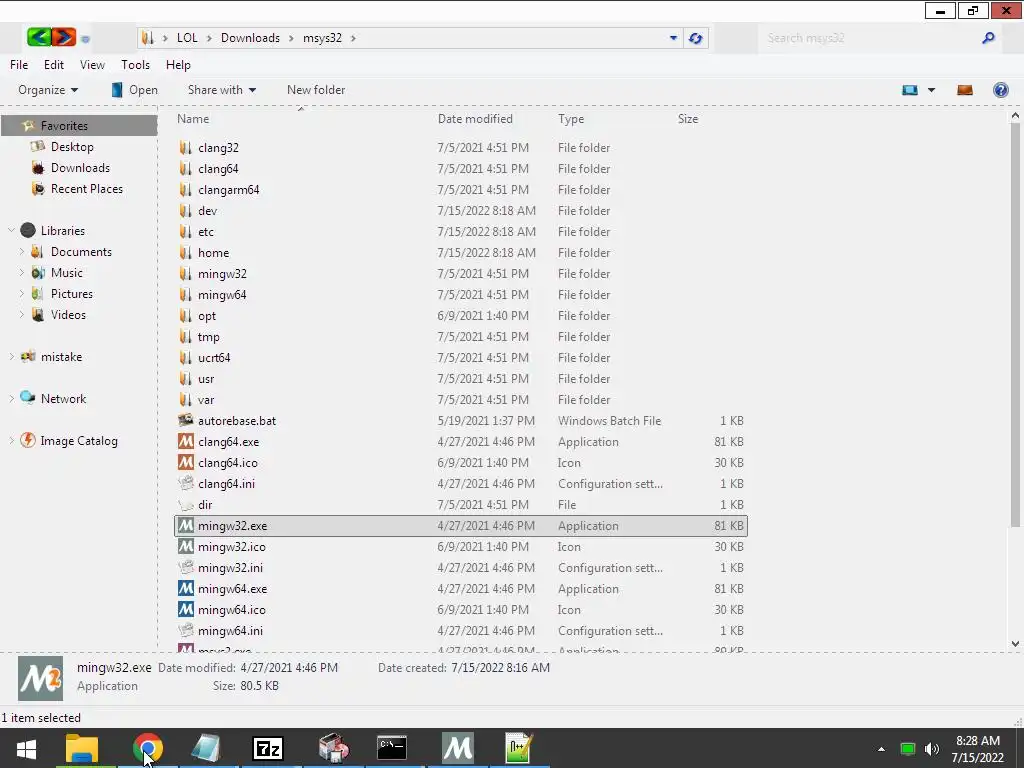Image resolution: width=1024 pixels, height=768 pixels.
Task: Click the Windows Start button
Action: point(26,749)
